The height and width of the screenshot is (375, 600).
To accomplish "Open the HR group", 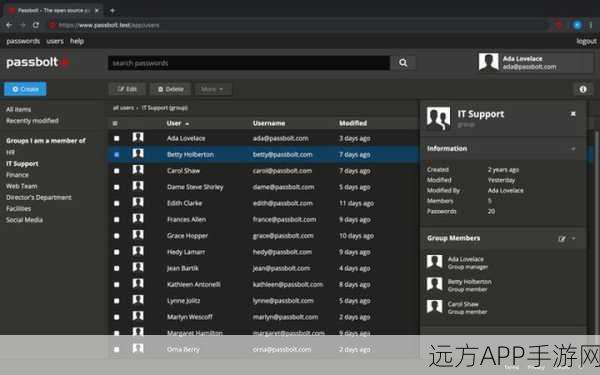I will (x=10, y=152).
